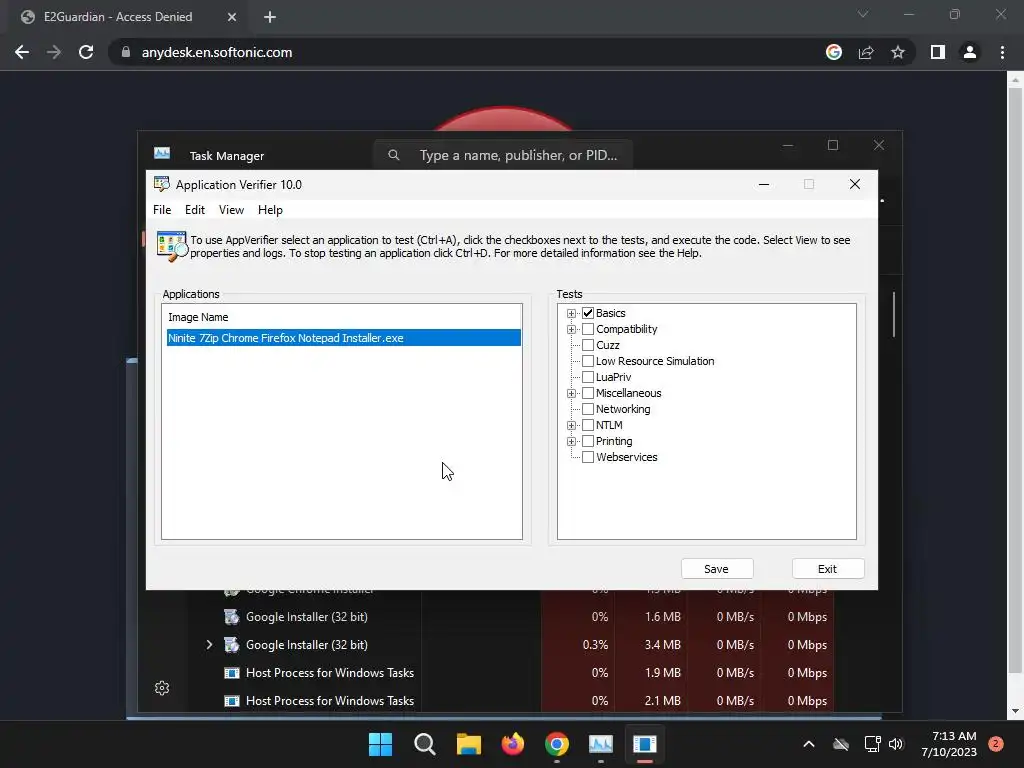Enable the Basics test checkbox
Image resolution: width=1024 pixels, height=768 pixels.
588,313
